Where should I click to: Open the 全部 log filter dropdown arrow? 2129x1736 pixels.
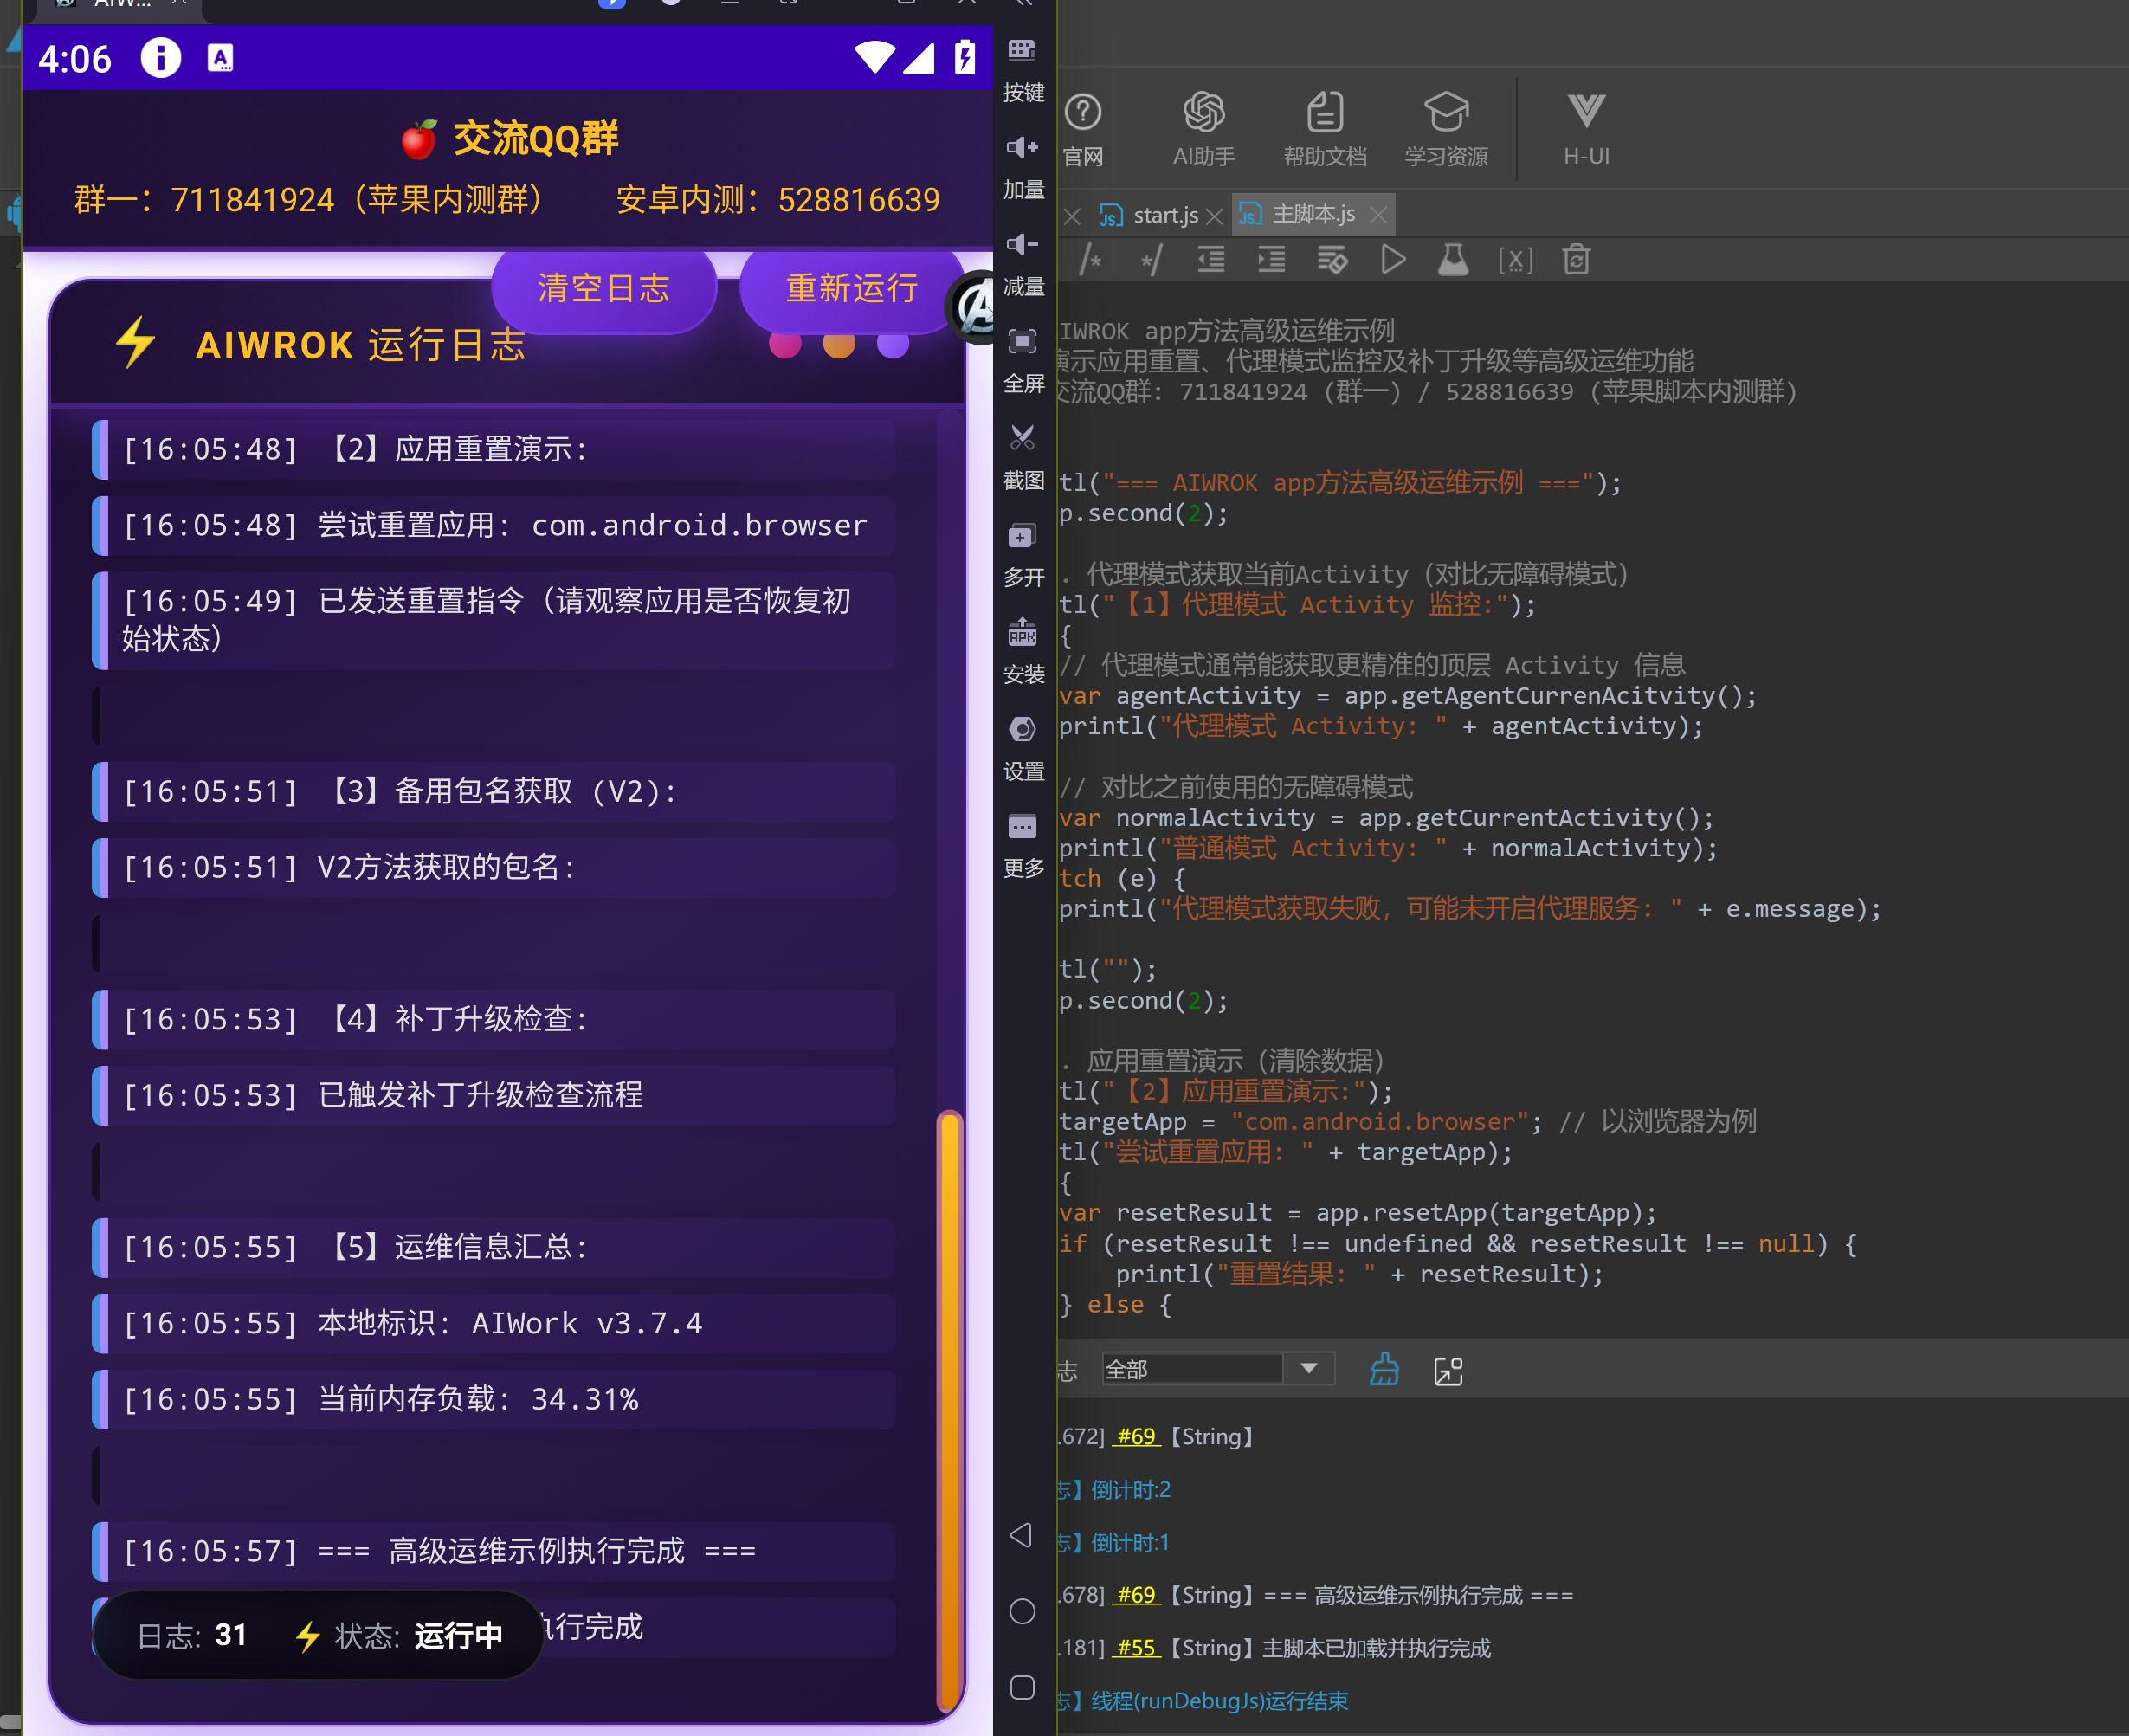1308,1368
